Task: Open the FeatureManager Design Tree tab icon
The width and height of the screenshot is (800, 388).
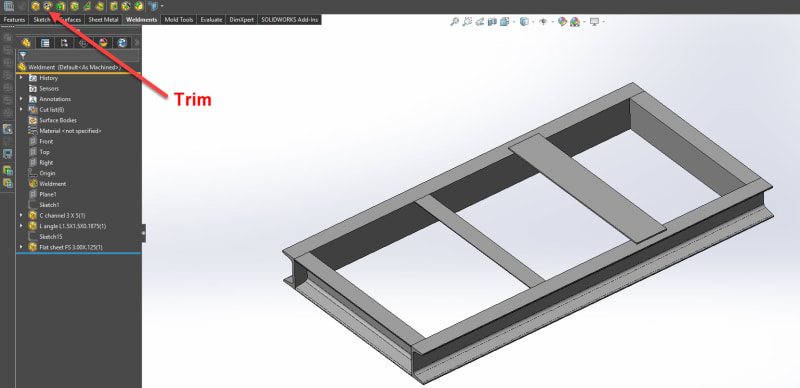Action: pos(26,43)
